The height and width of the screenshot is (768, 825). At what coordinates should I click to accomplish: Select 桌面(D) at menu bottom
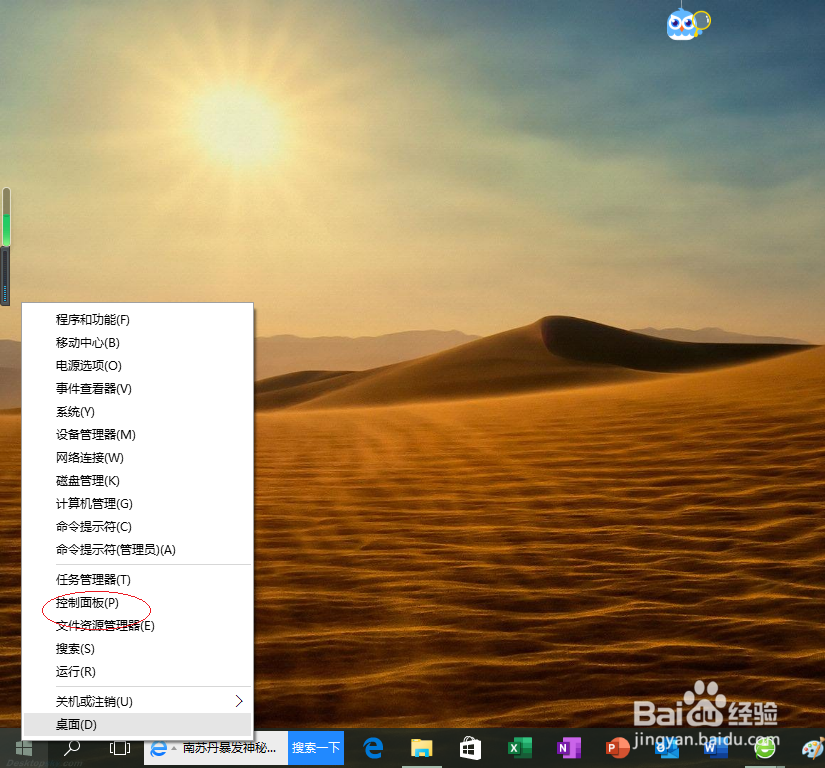pos(137,725)
